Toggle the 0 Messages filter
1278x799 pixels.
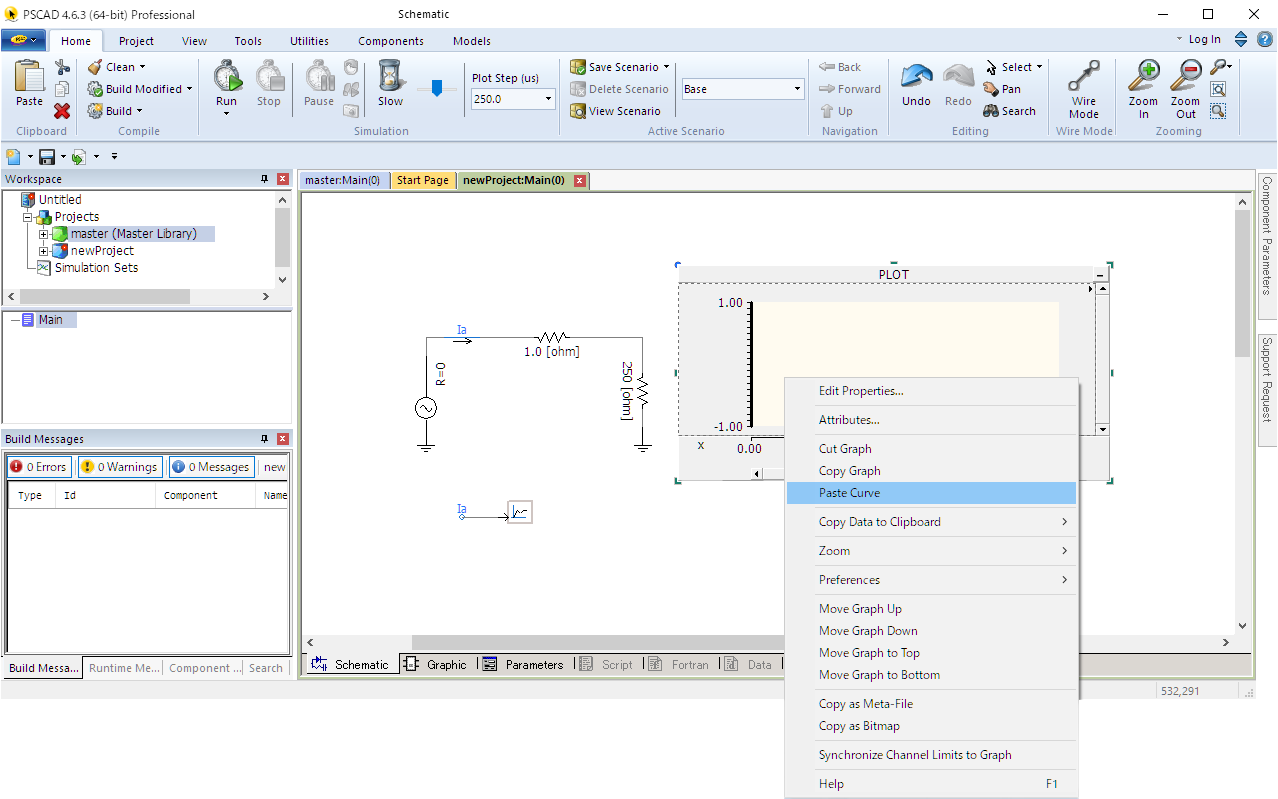coord(211,467)
